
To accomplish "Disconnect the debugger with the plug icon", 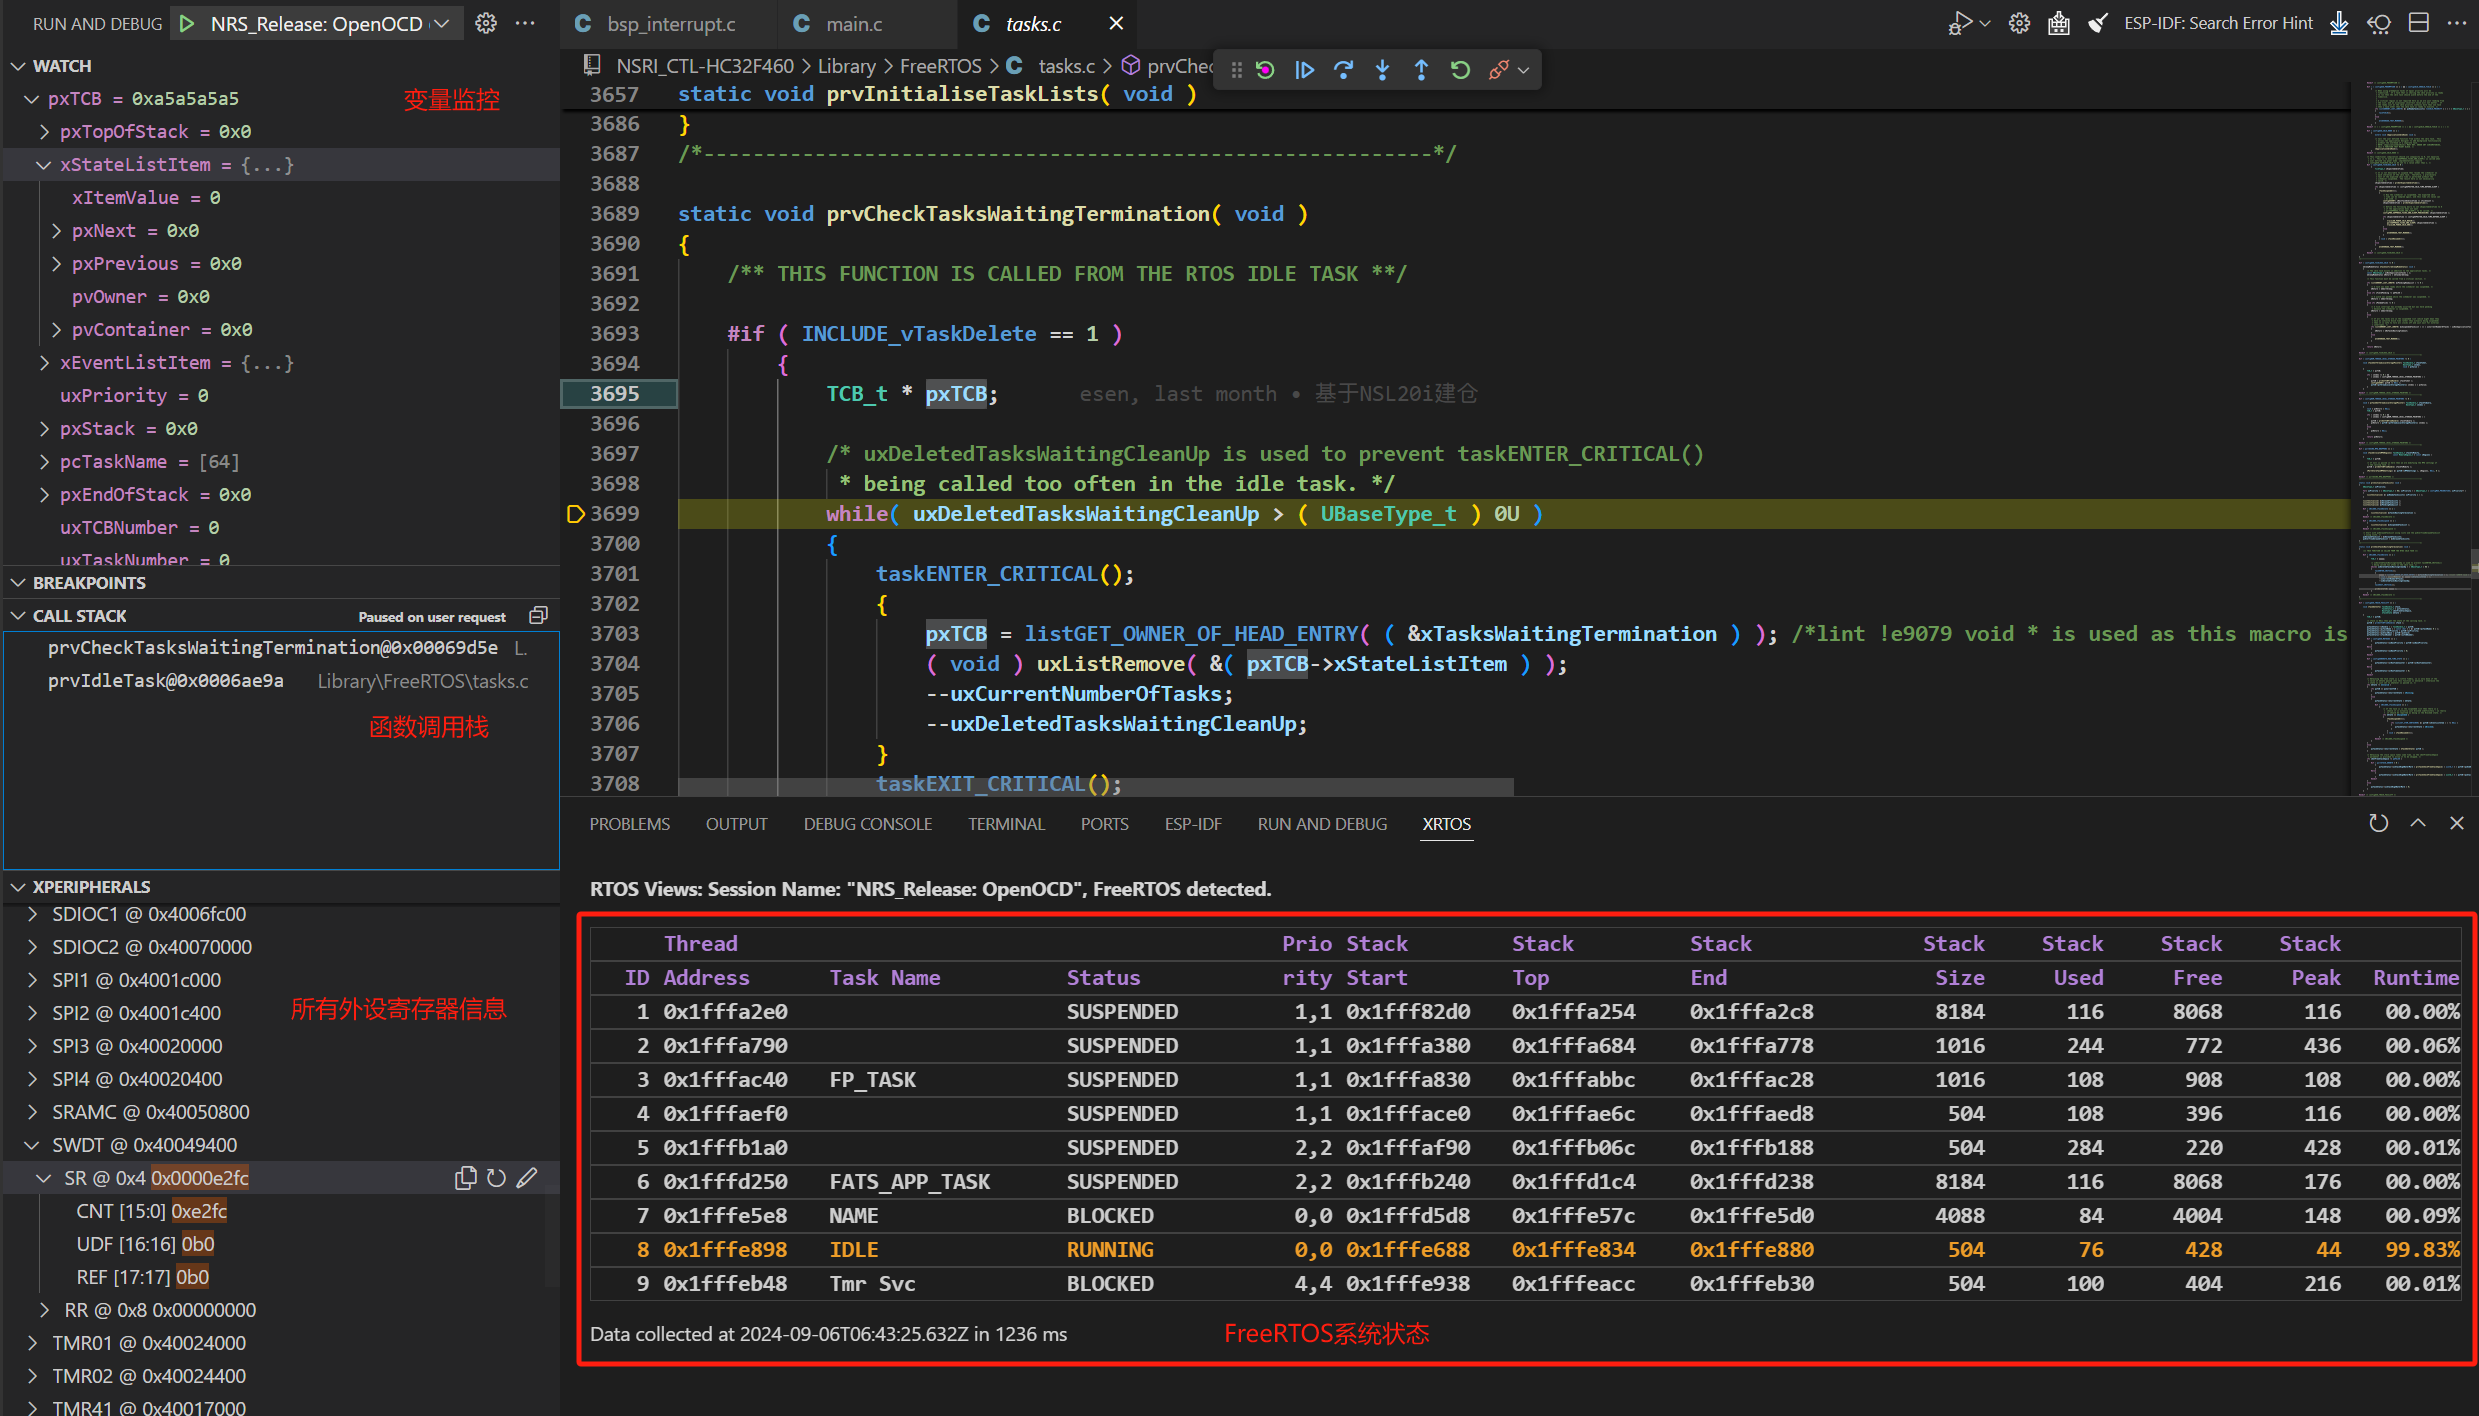I will coord(1498,70).
